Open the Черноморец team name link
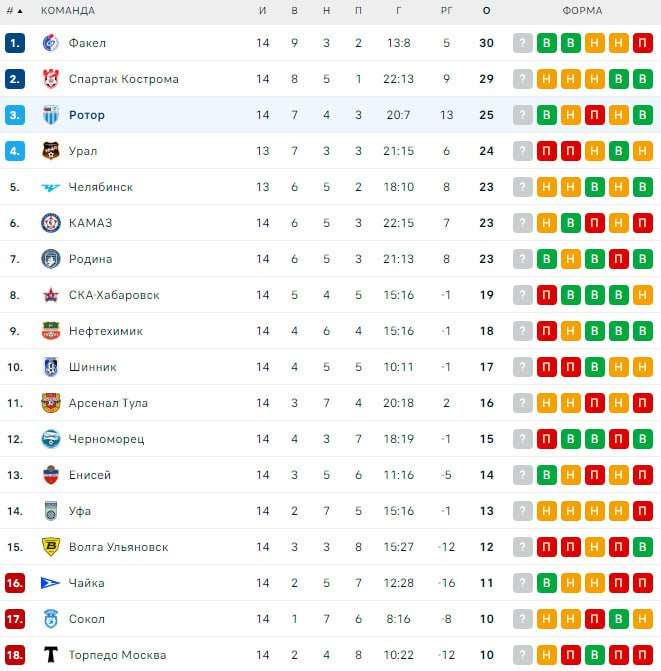 106,439
